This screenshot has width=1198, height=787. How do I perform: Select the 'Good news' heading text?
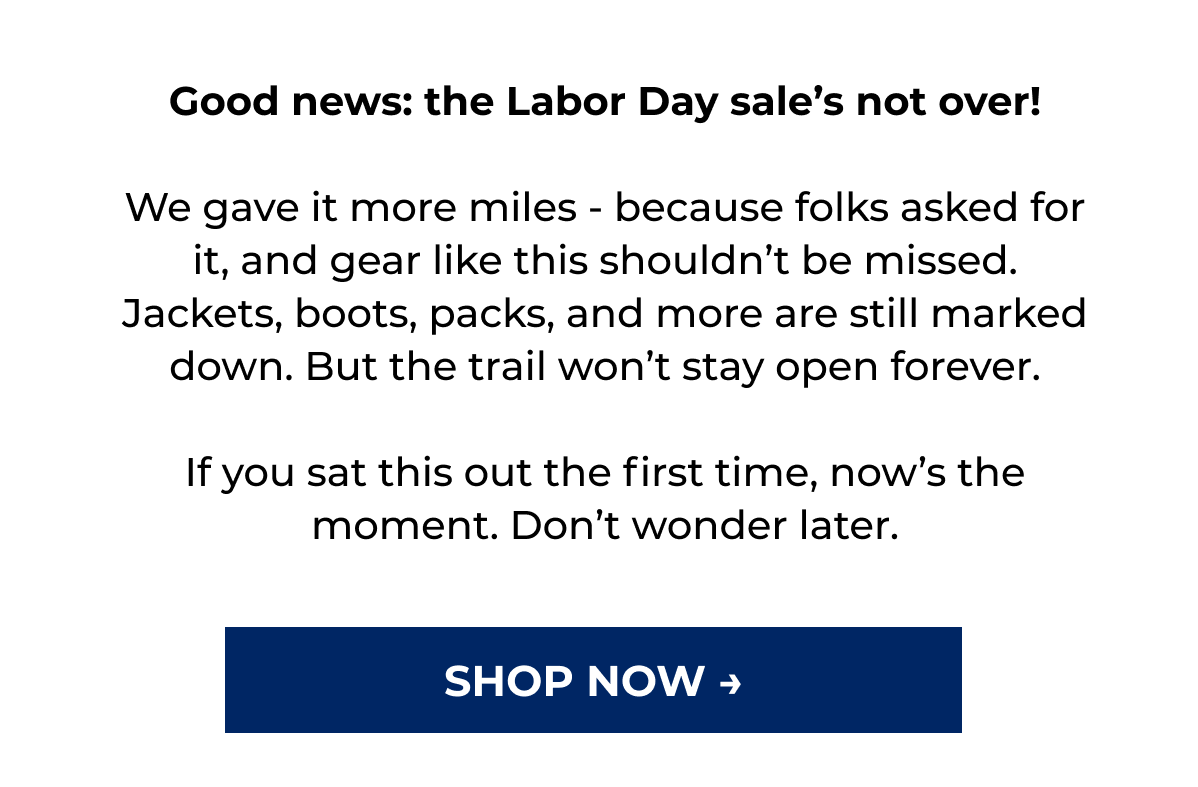pos(607,101)
